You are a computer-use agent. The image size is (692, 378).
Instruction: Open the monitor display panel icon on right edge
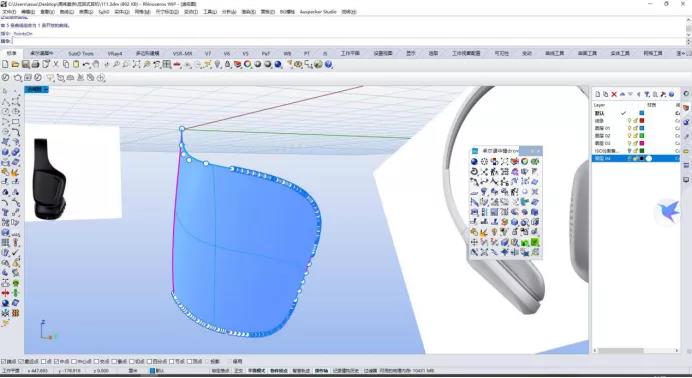686,180
